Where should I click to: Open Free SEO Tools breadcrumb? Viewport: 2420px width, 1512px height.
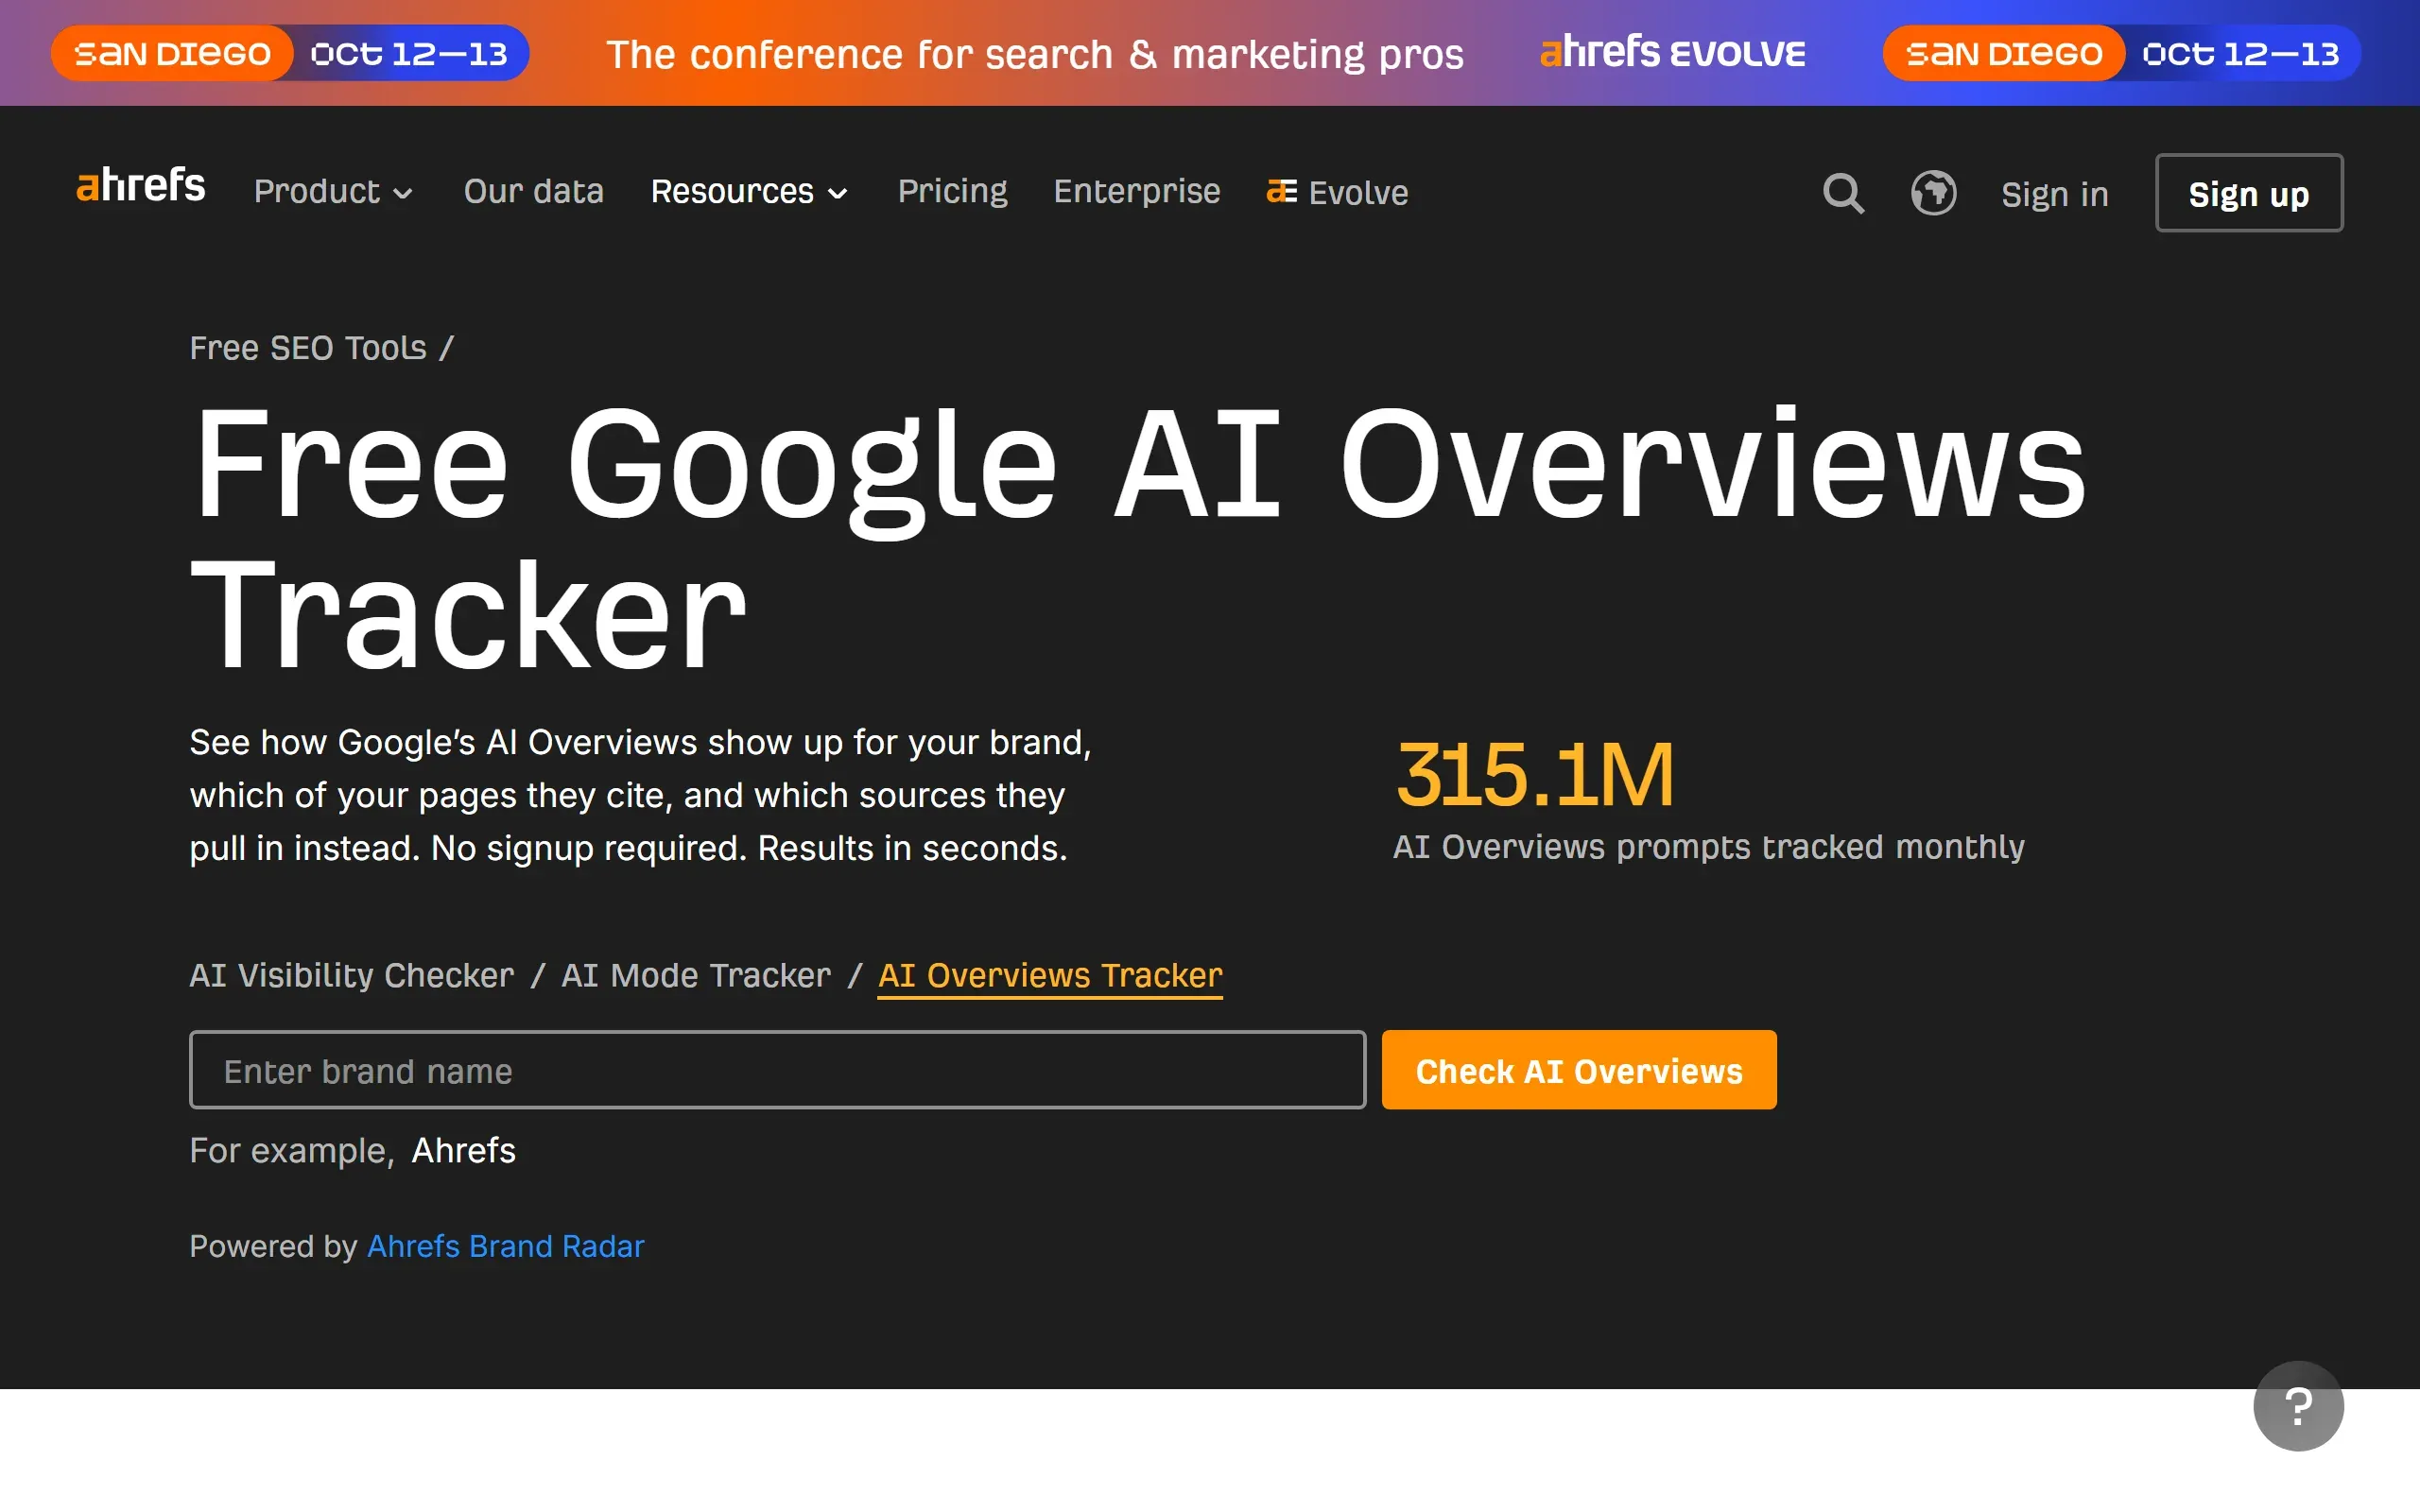[308, 348]
